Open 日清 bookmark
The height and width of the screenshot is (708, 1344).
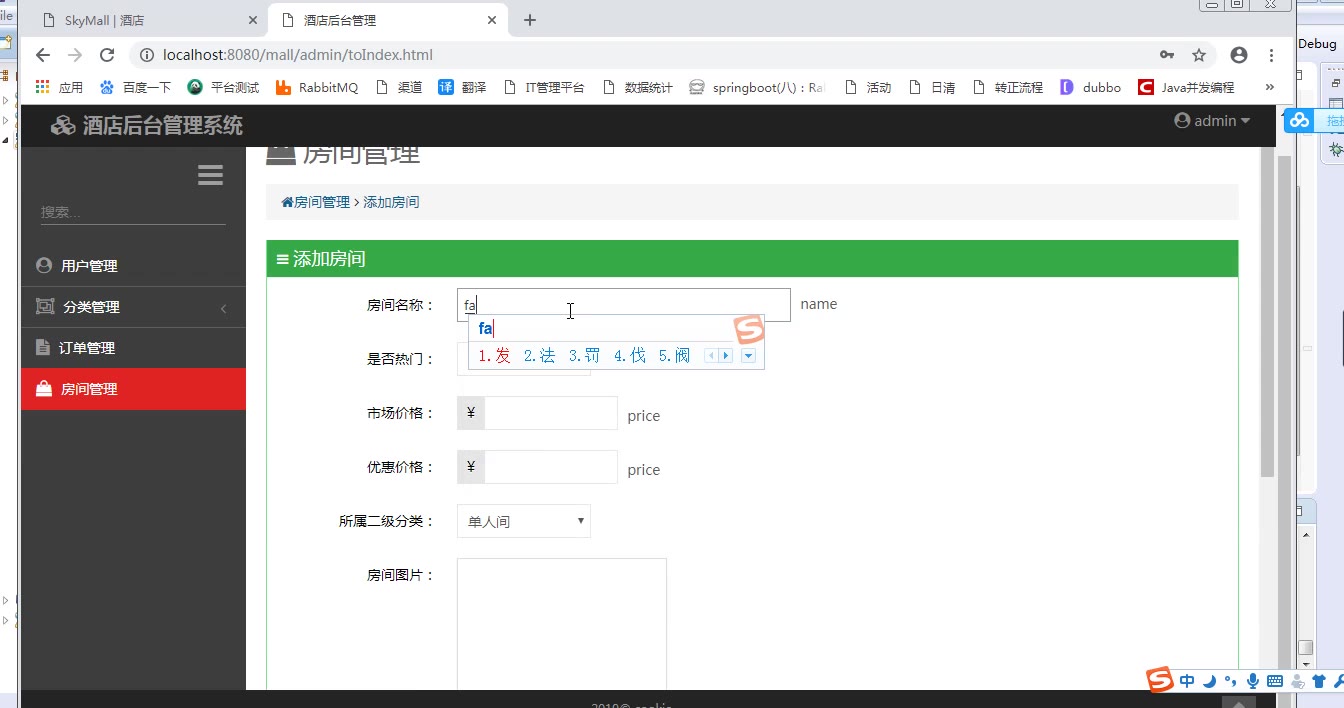(931, 87)
